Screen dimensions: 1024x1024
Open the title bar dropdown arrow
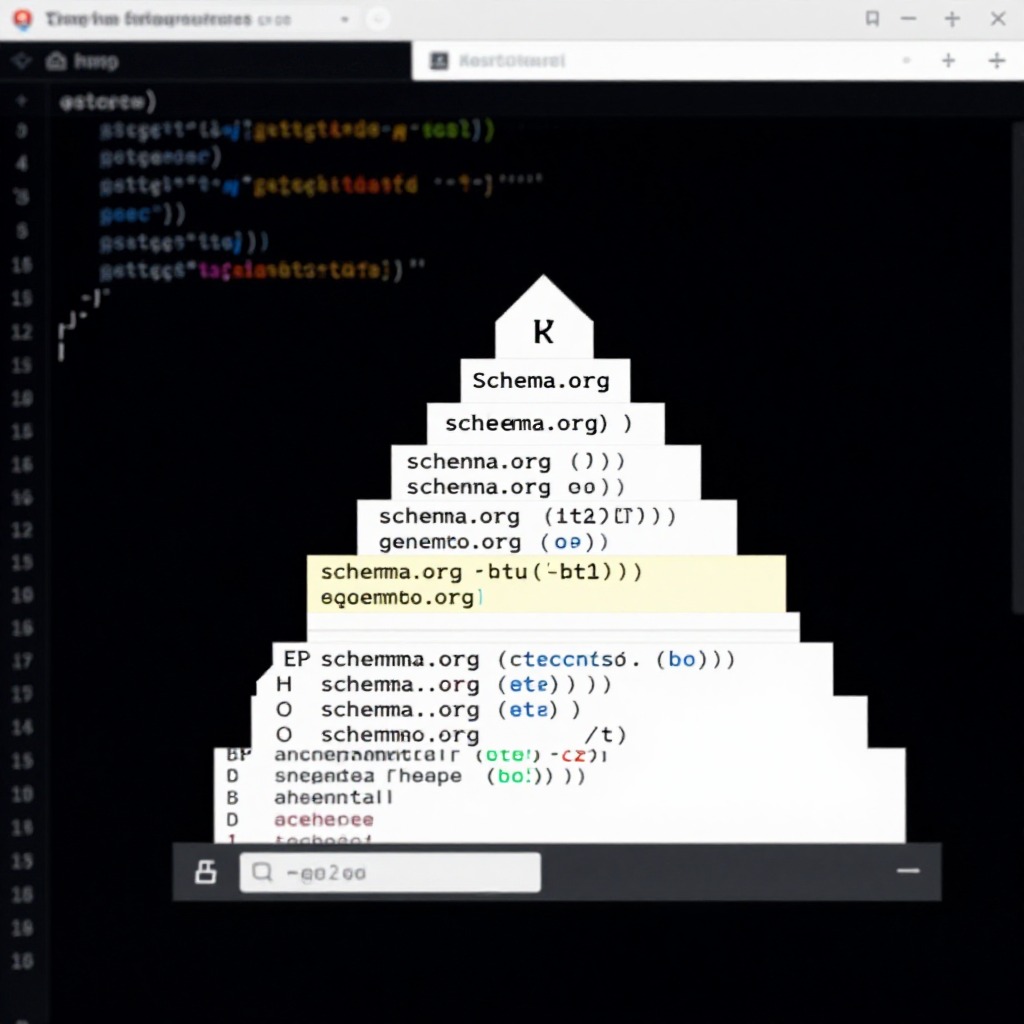pyautogui.click(x=345, y=20)
